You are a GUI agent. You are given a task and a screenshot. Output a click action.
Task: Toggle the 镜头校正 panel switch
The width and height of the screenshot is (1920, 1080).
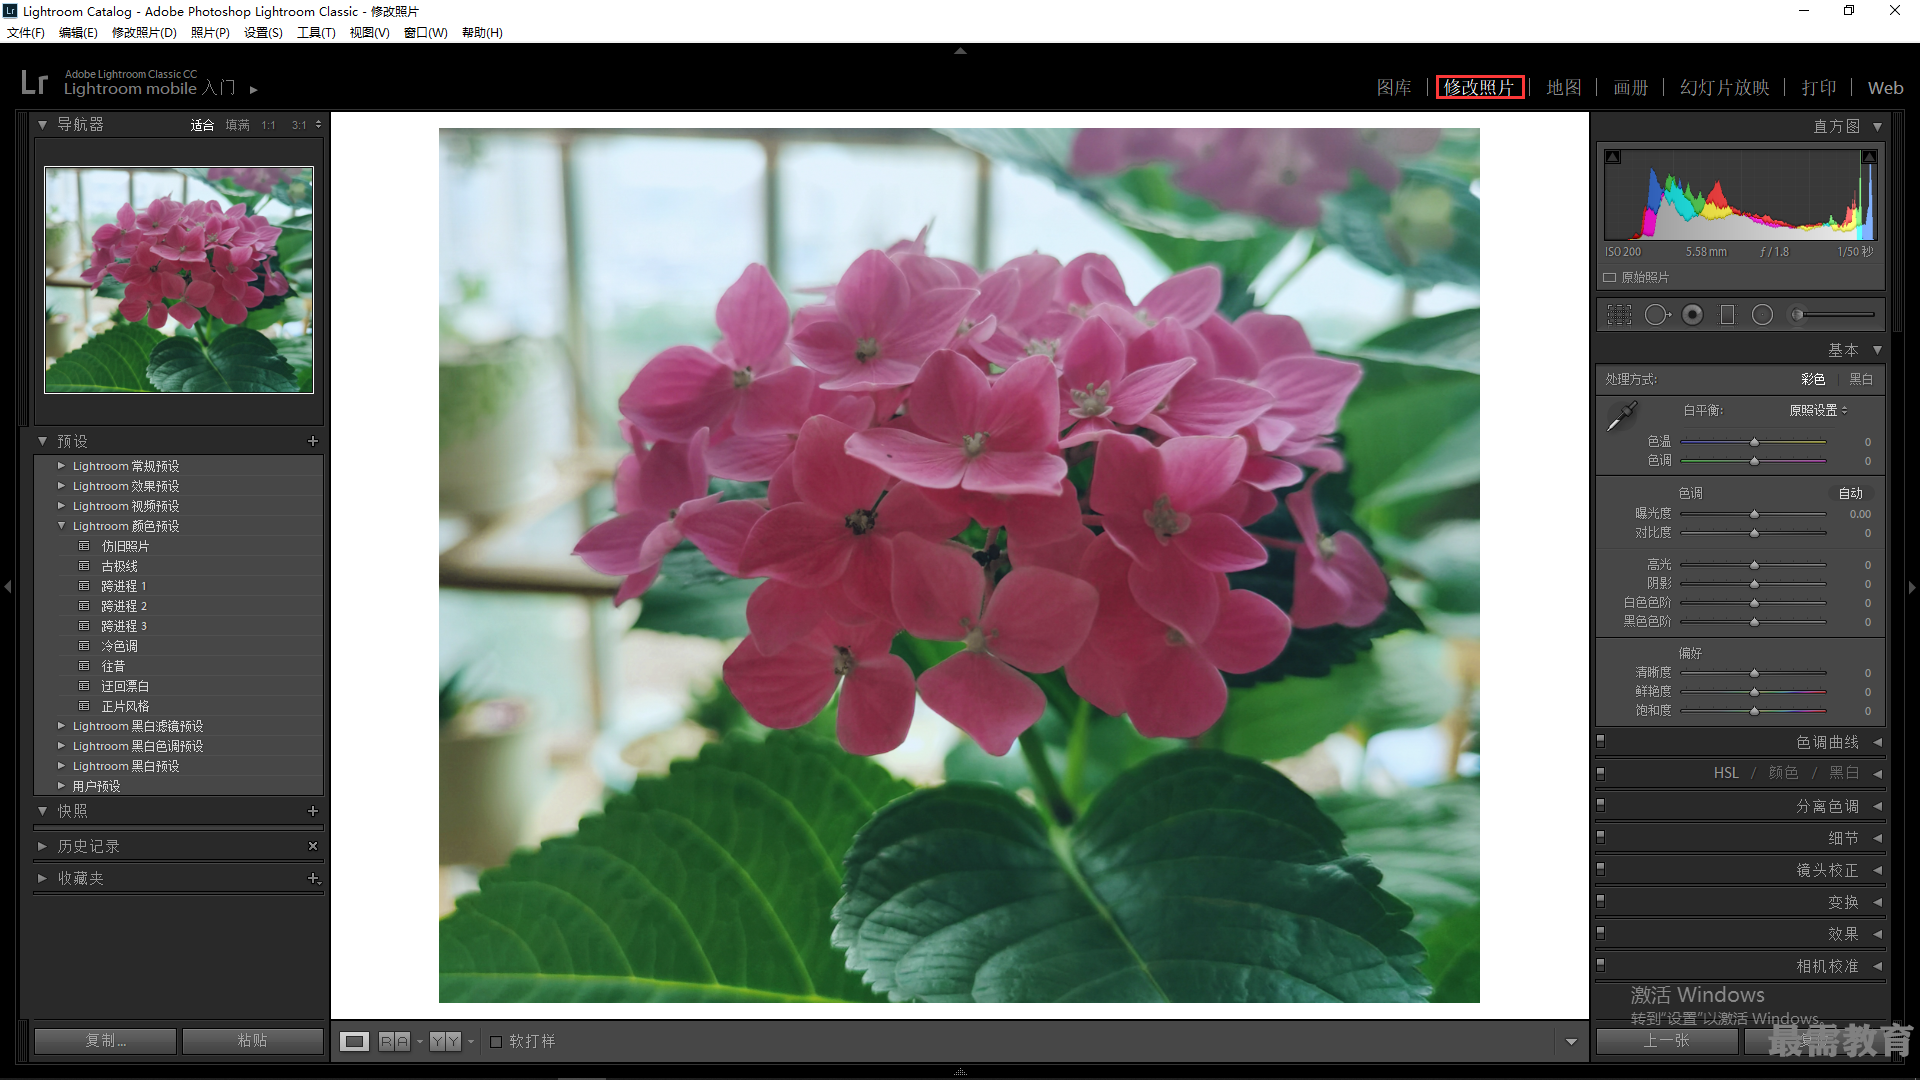1601,870
